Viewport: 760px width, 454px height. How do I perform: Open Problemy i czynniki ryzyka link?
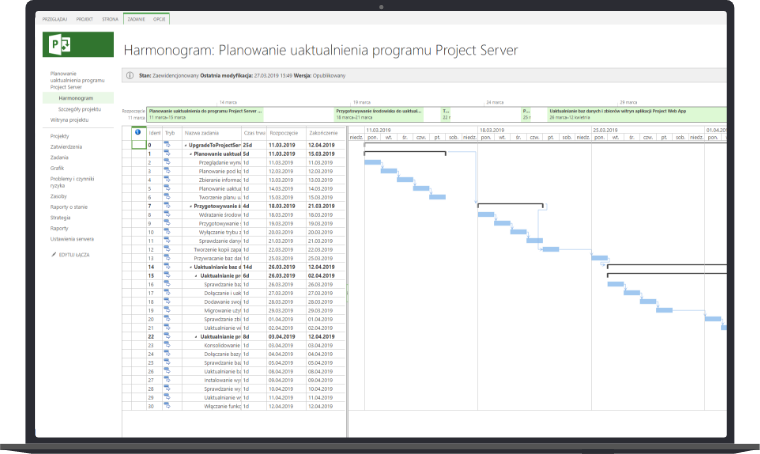coord(72,182)
